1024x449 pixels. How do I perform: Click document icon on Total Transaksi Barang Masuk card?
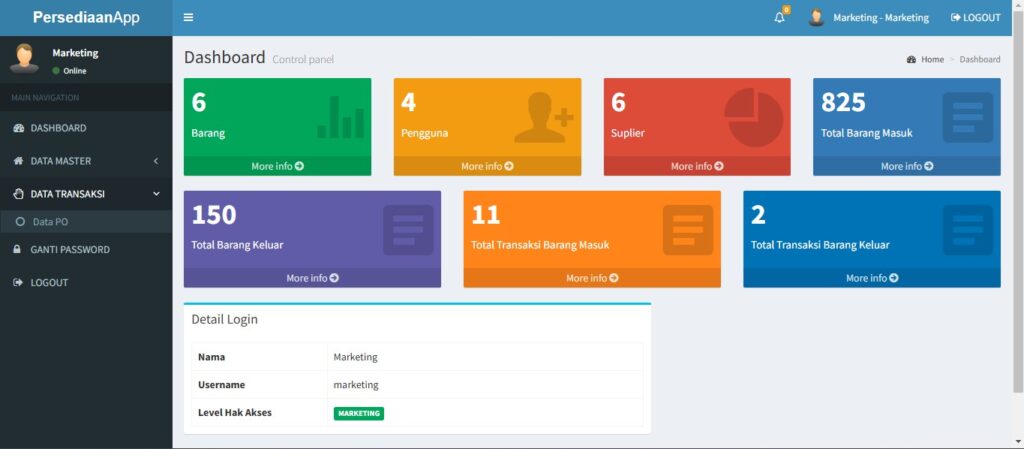688,230
